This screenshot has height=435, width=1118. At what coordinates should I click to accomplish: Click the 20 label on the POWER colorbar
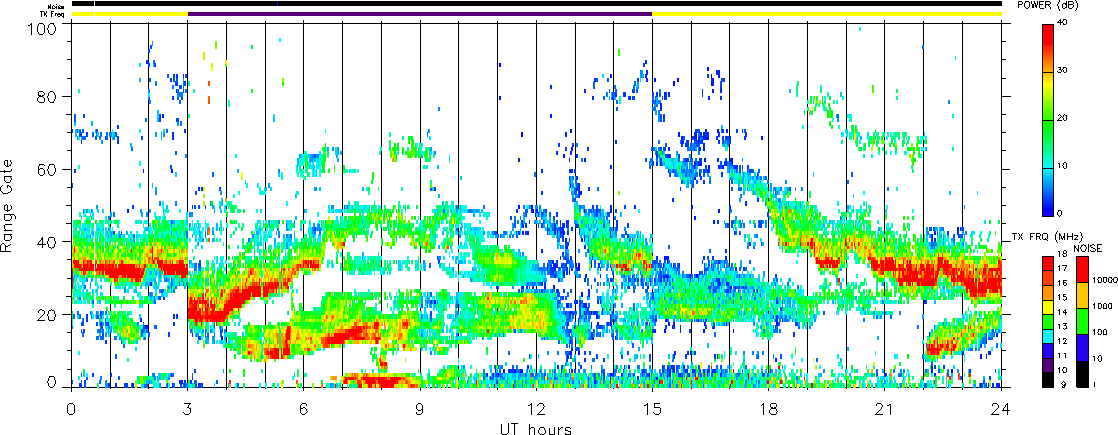pyautogui.click(x=1062, y=118)
